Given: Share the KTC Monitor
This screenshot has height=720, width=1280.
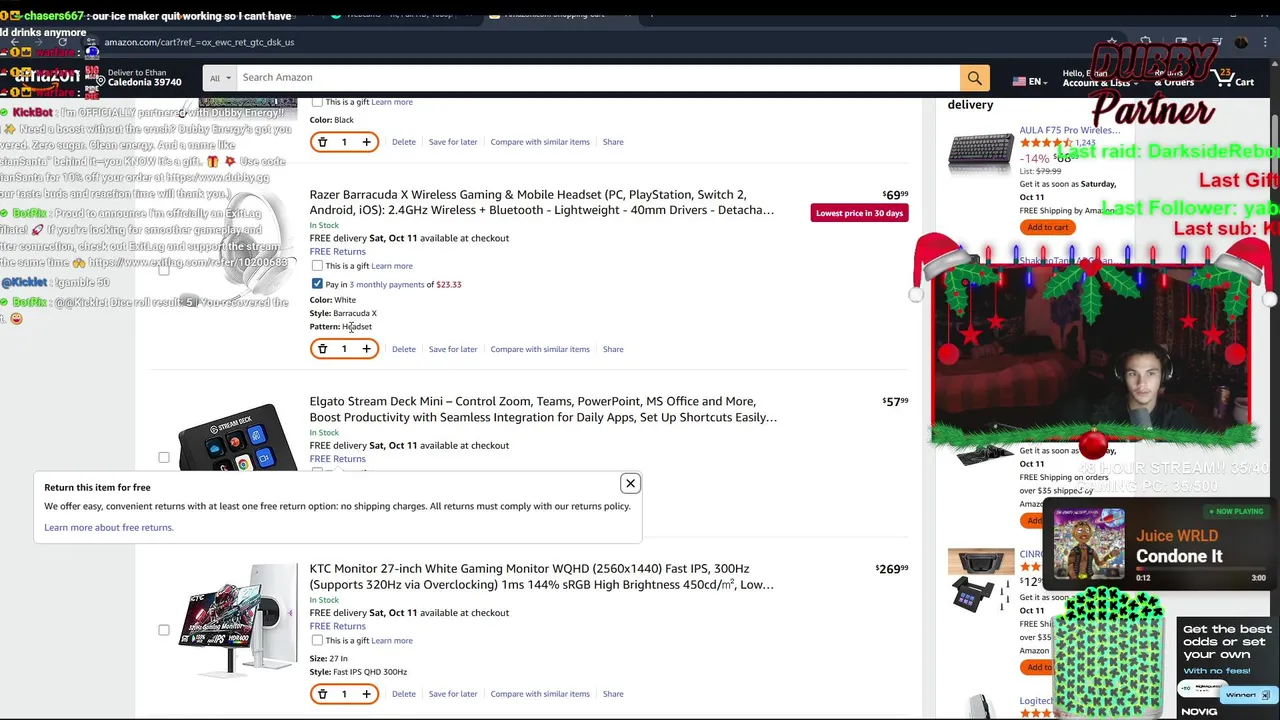Looking at the screenshot, I should [613, 694].
